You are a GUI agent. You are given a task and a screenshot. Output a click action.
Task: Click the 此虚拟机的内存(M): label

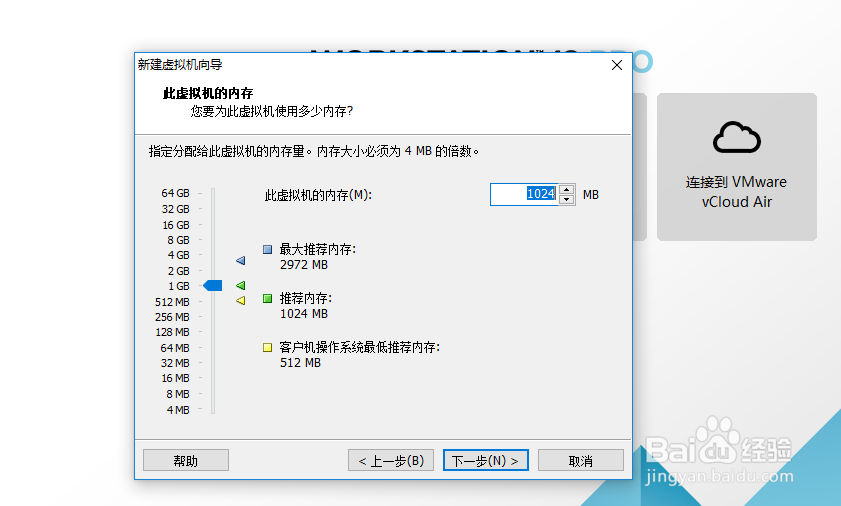318,195
